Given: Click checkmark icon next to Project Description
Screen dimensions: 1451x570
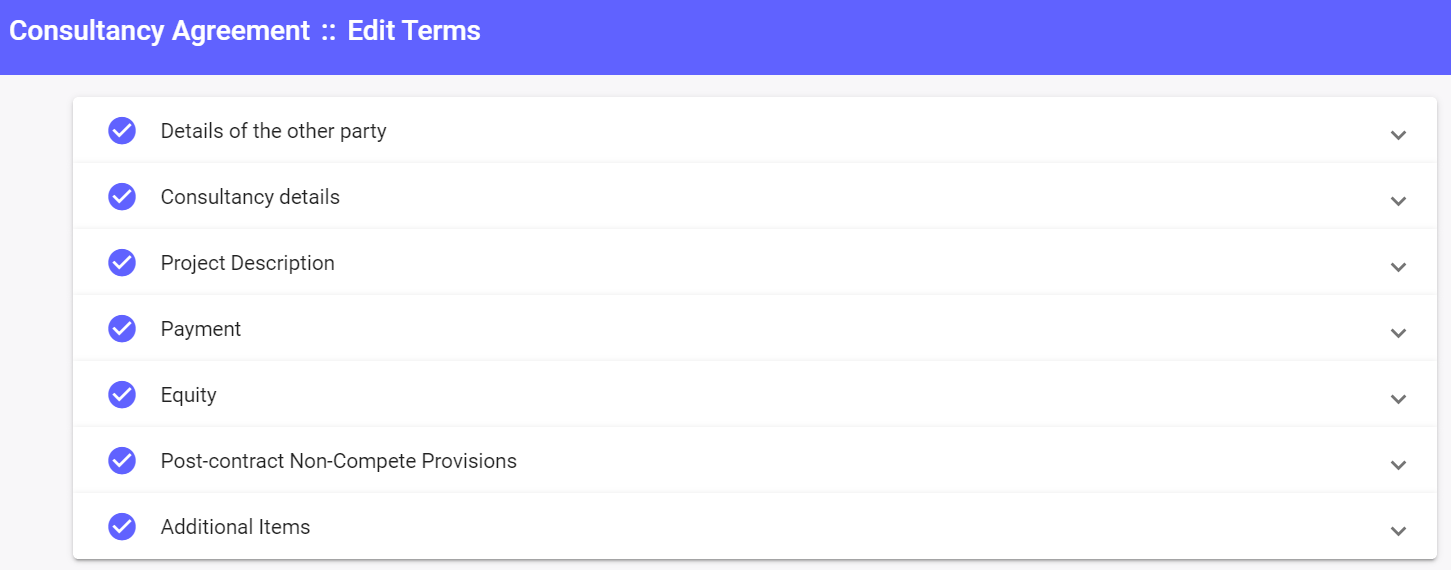Looking at the screenshot, I should (x=122, y=263).
